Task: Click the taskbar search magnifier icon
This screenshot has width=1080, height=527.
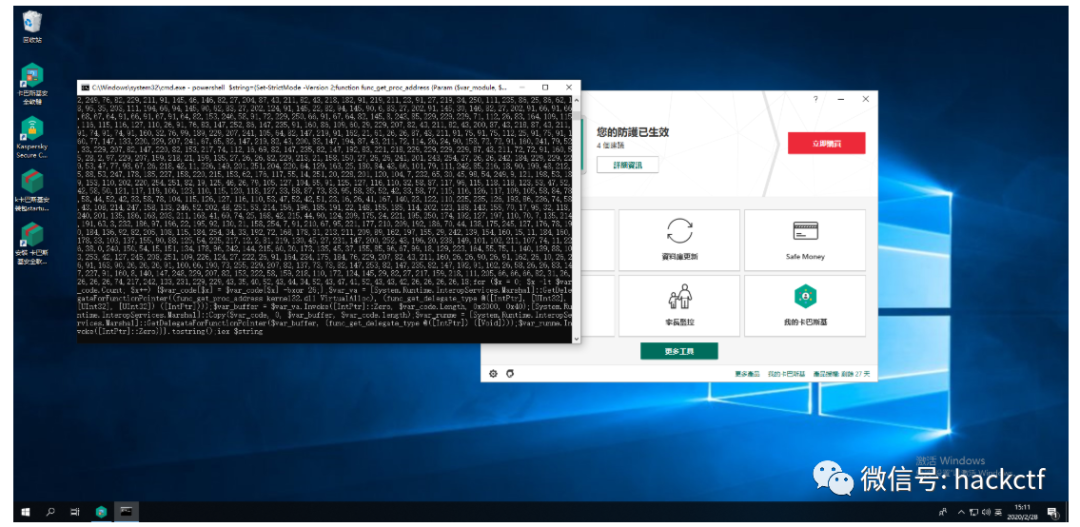Action: tap(50, 512)
